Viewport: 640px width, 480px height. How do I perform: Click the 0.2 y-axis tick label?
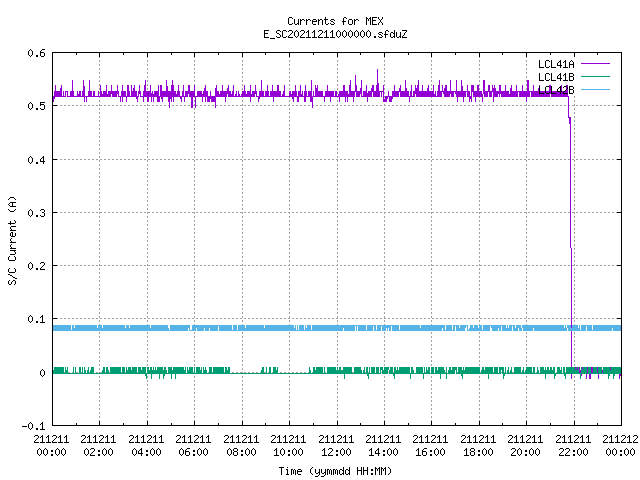(36, 266)
